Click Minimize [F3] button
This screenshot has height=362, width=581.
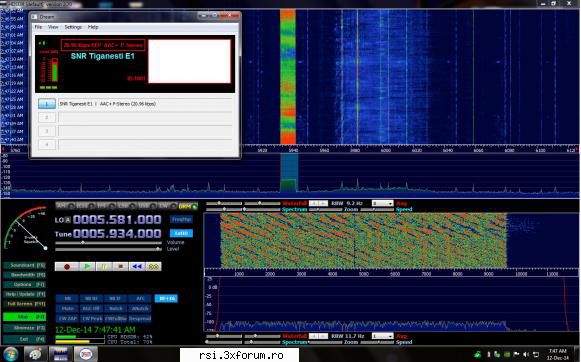tap(24, 328)
